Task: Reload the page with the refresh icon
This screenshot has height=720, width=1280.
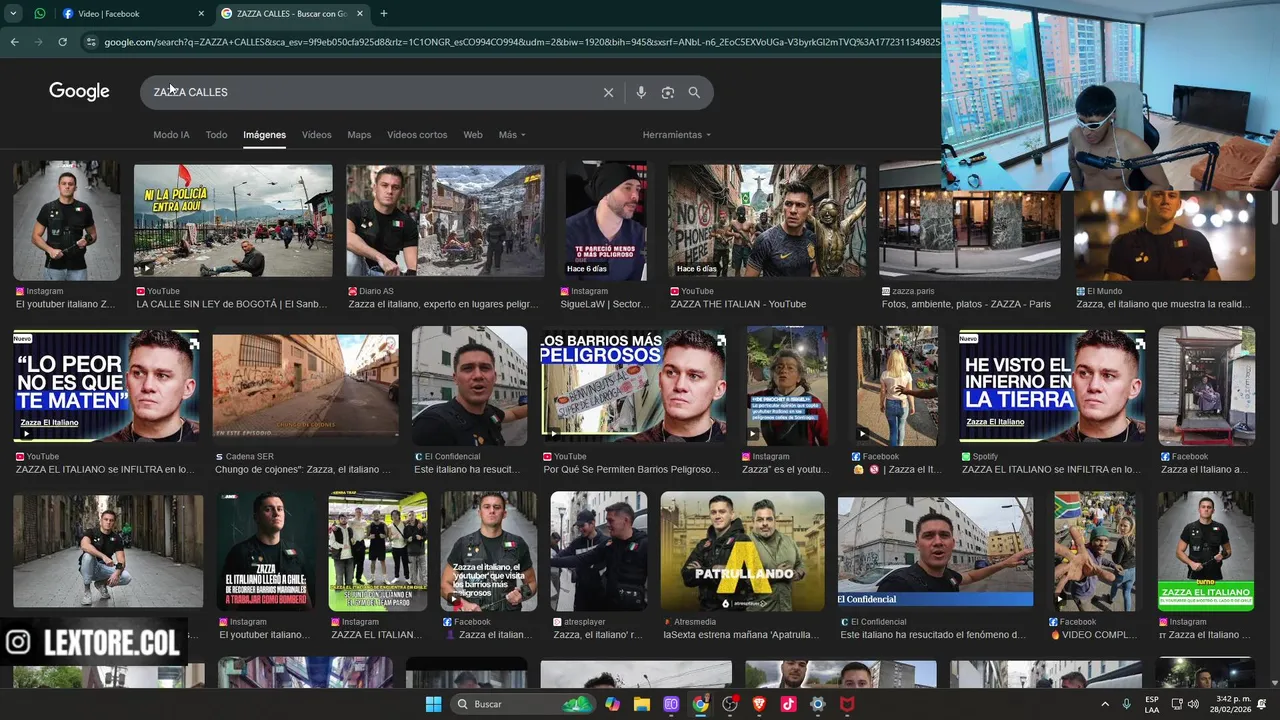Action: point(62,42)
